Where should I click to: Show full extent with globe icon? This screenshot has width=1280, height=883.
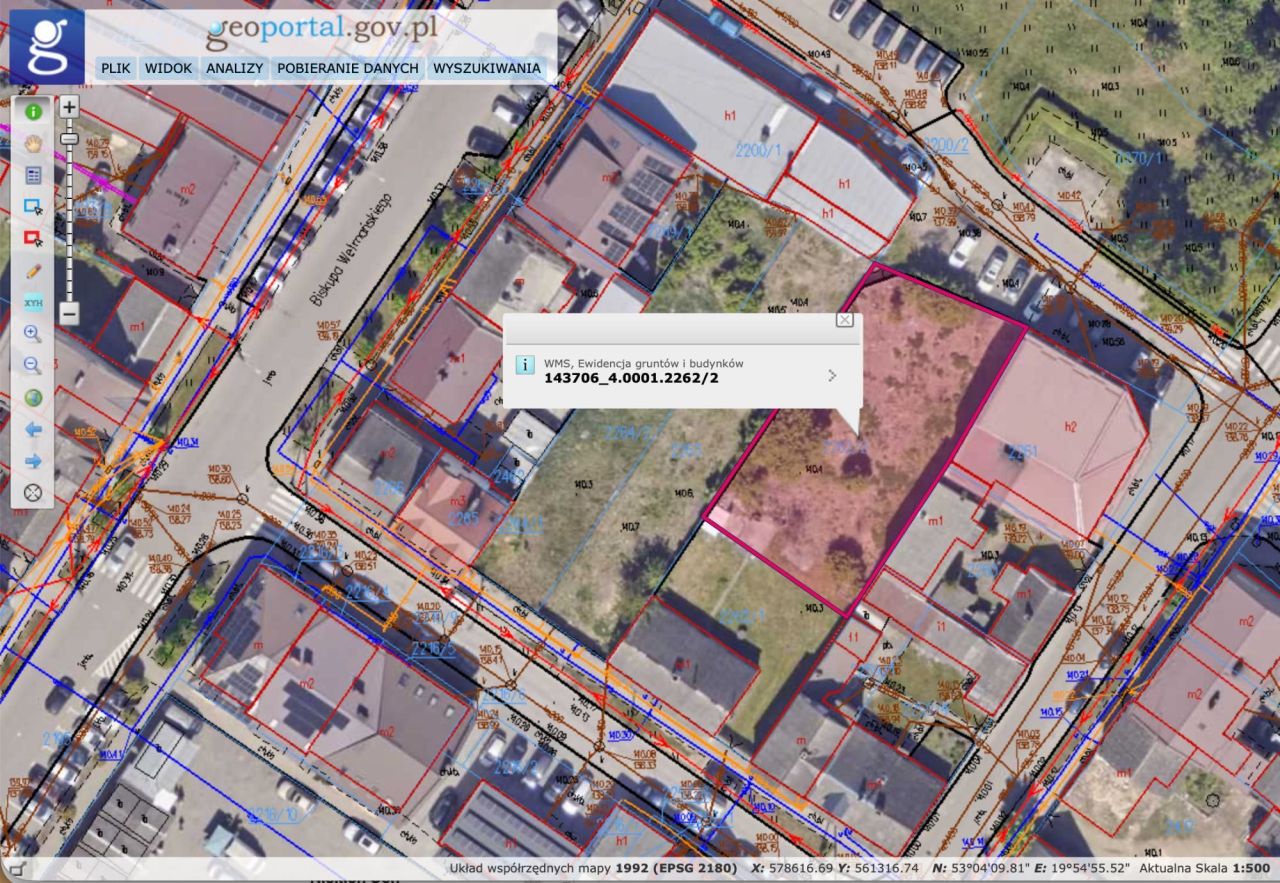[x=33, y=397]
